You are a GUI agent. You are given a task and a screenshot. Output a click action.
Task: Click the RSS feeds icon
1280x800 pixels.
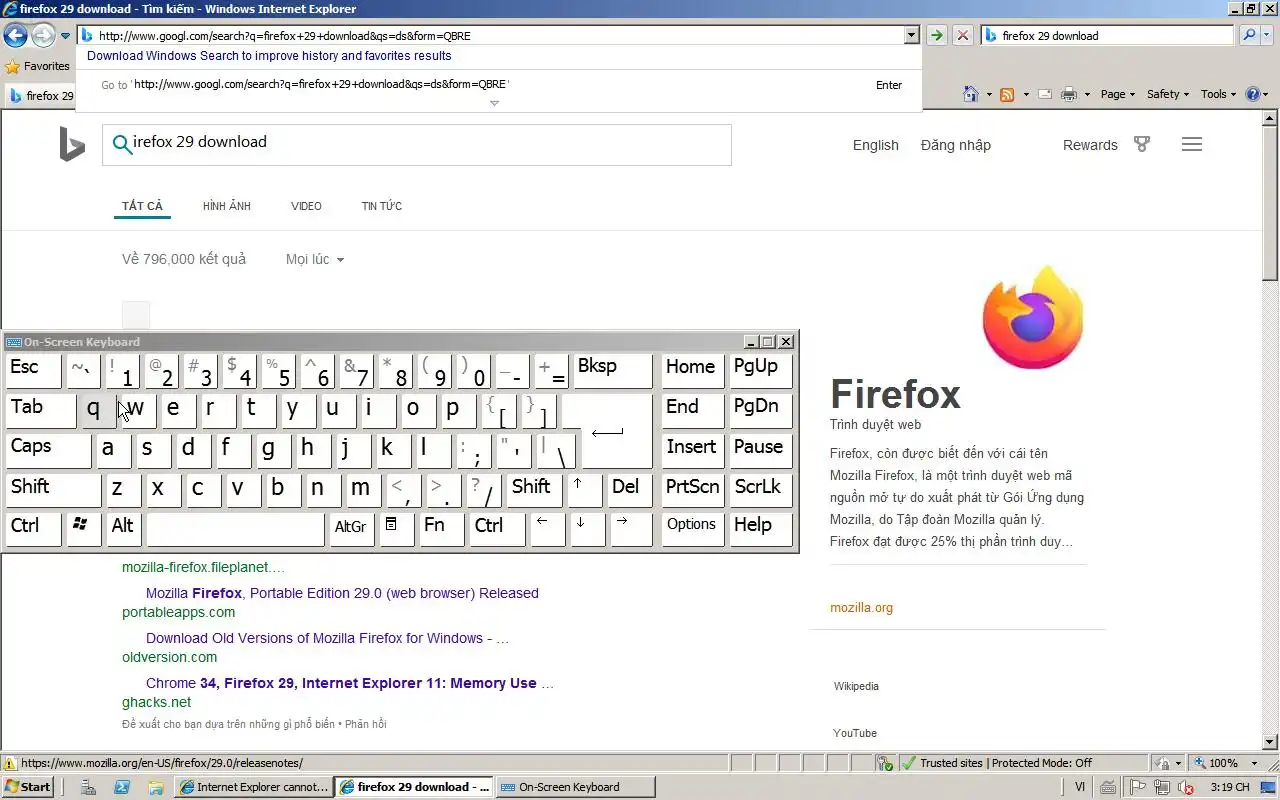1007,94
